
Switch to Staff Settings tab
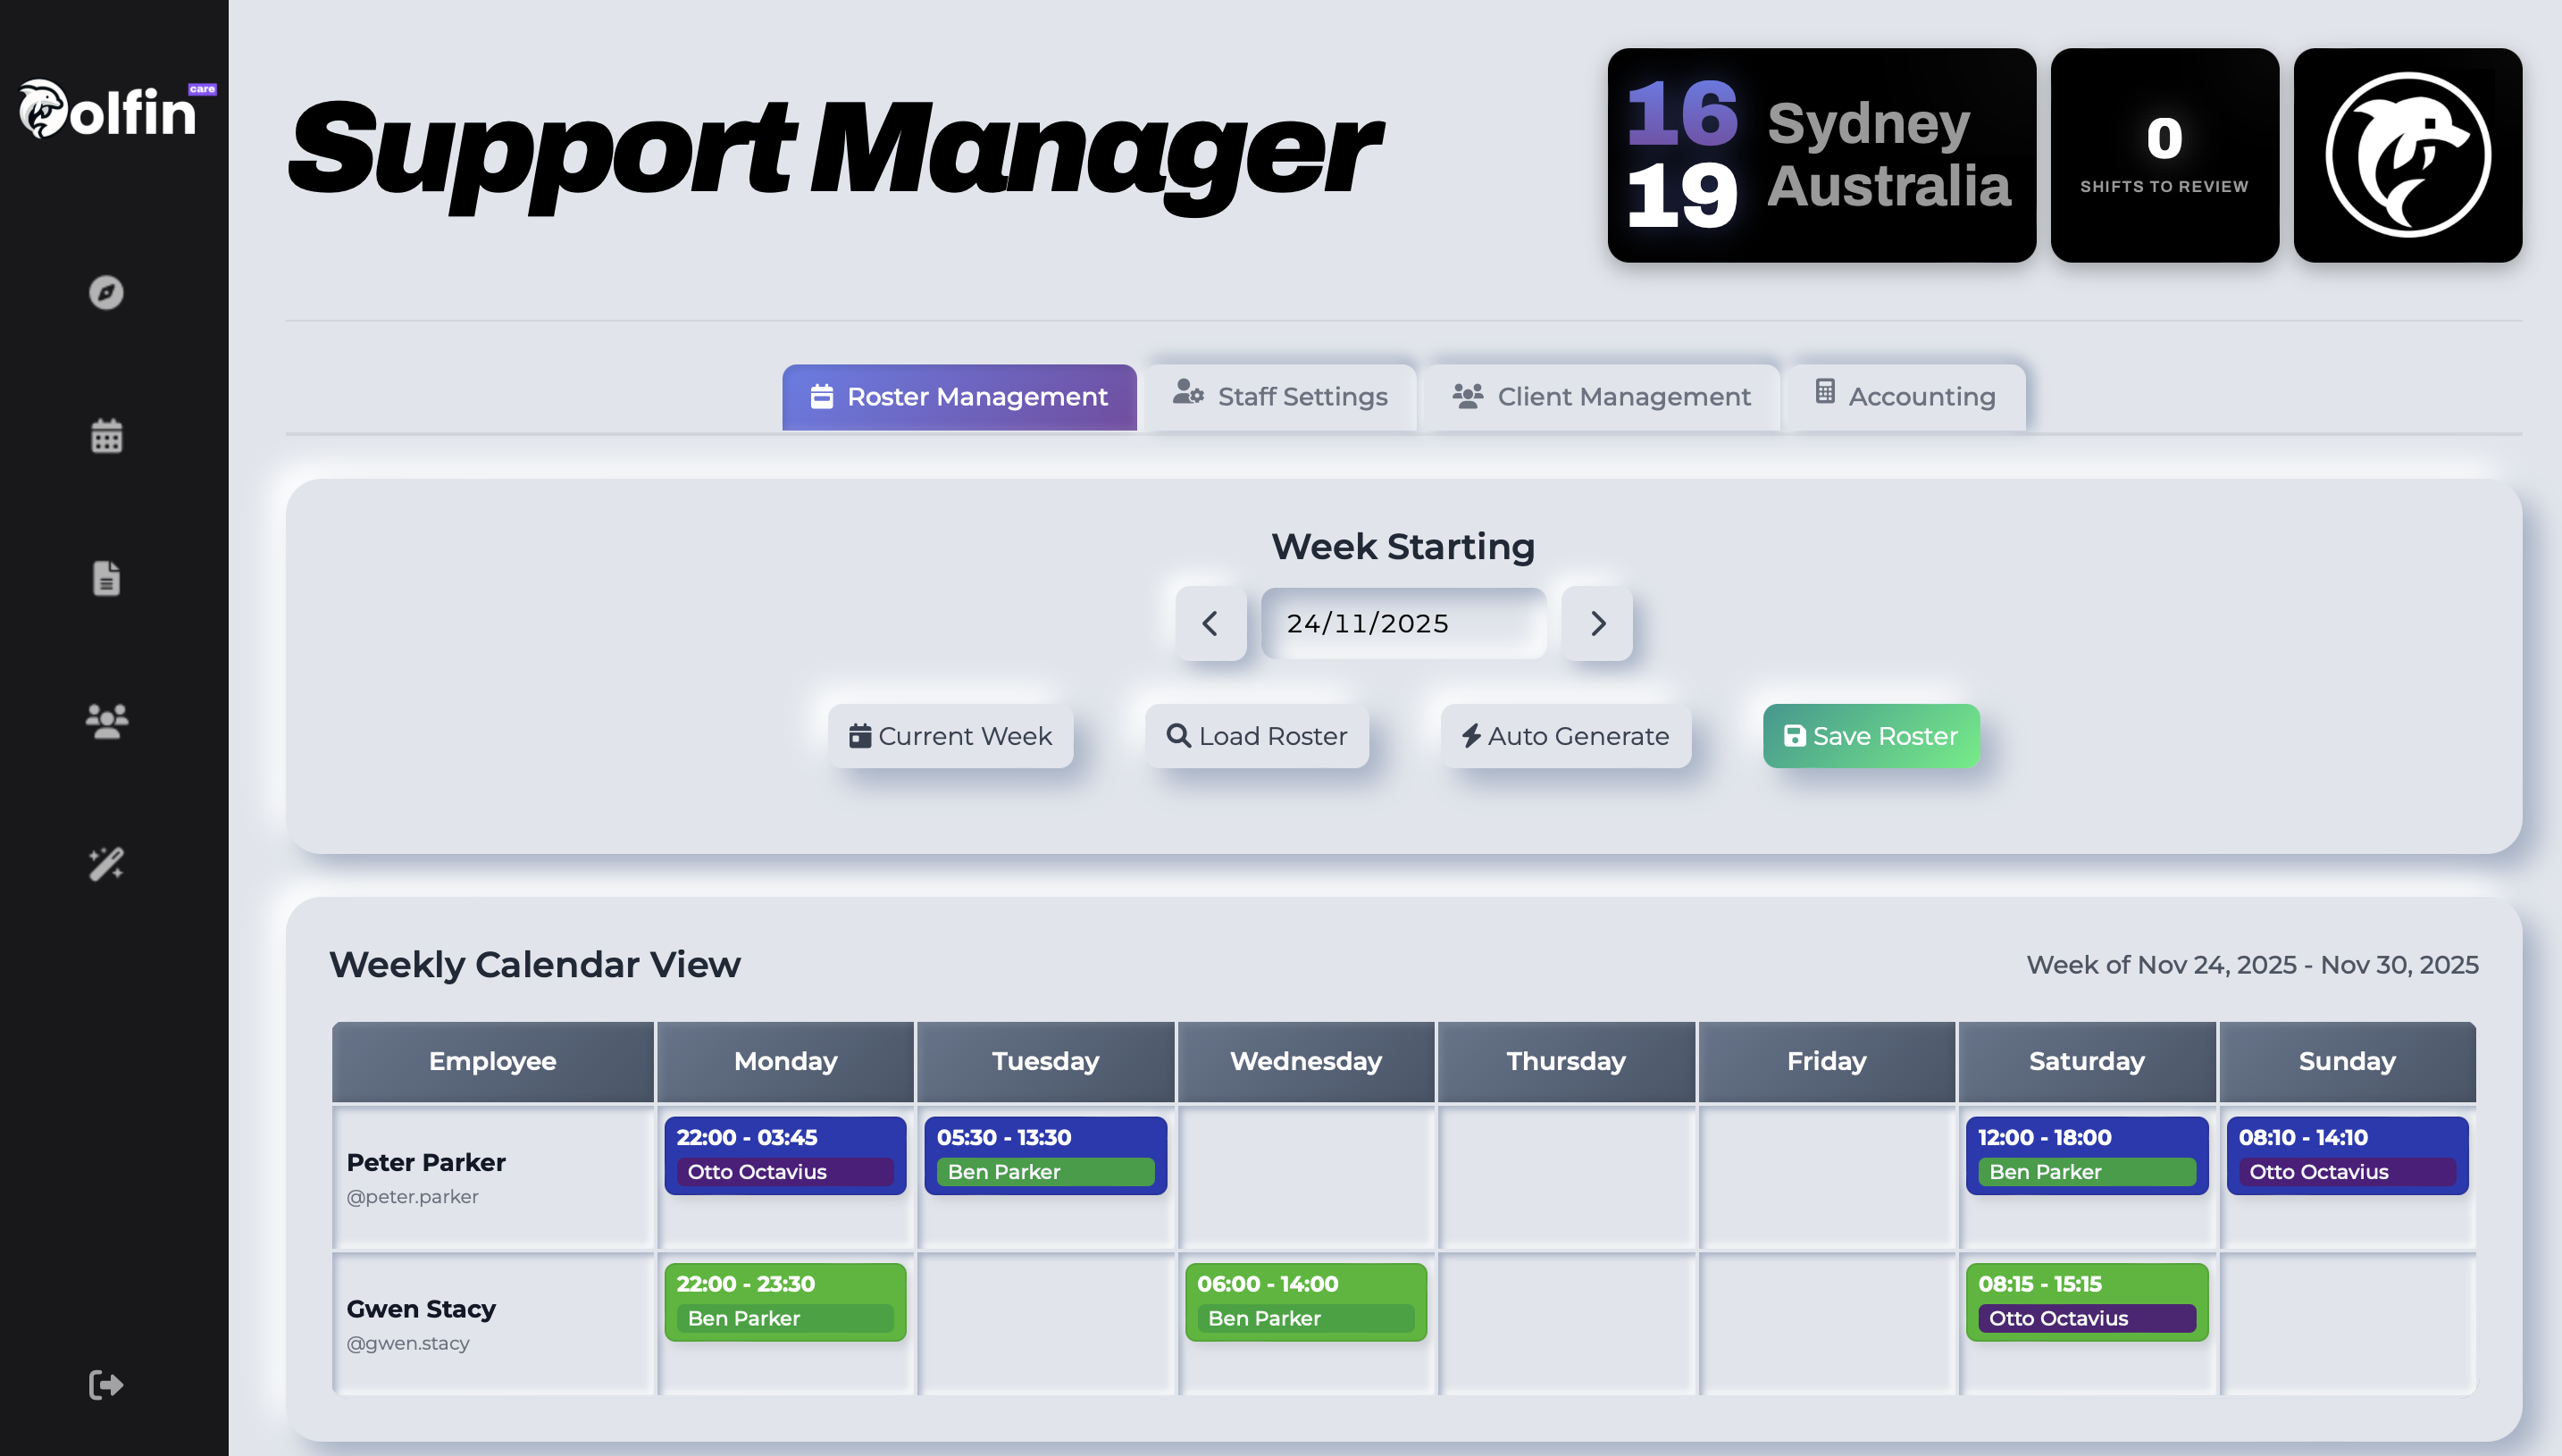[1281, 397]
